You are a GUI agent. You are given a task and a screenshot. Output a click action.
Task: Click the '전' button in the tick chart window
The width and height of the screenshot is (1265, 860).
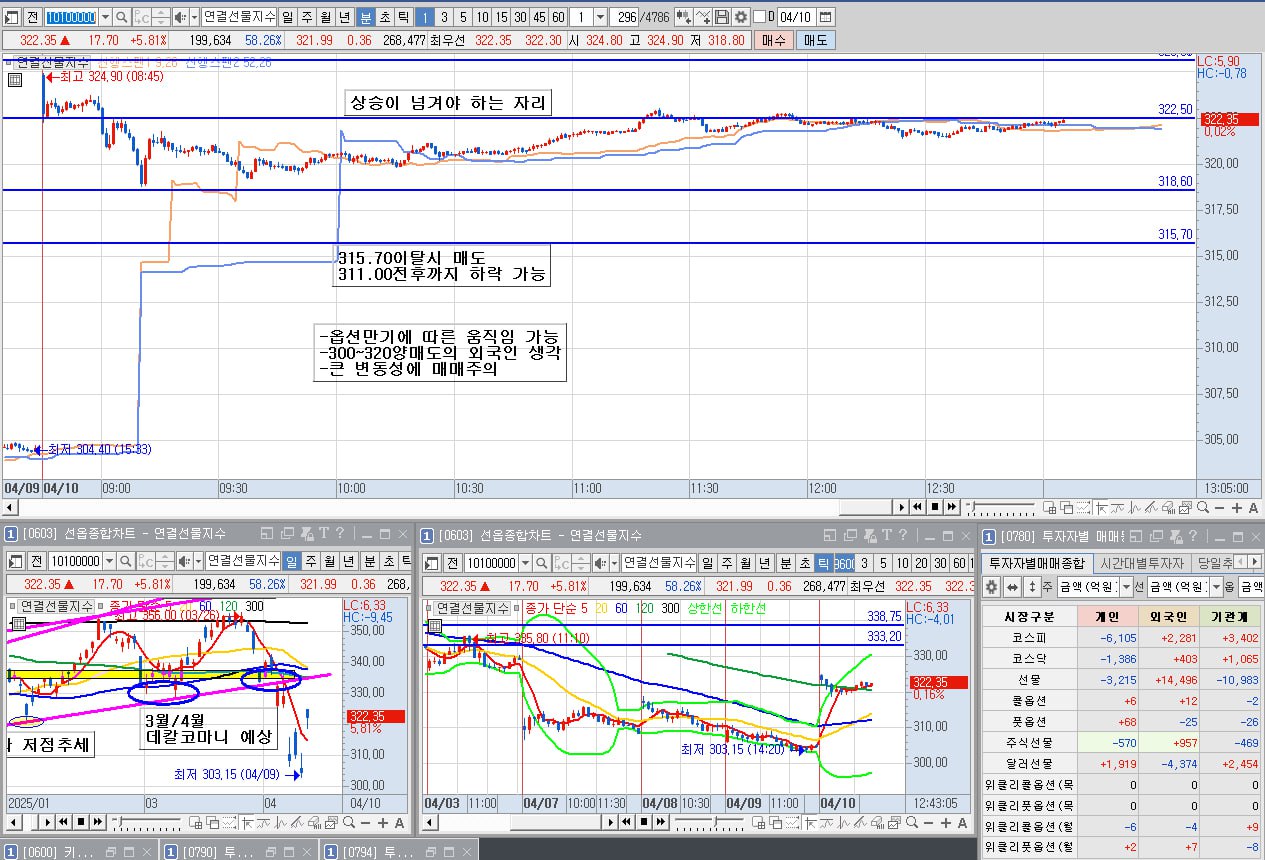(455, 563)
